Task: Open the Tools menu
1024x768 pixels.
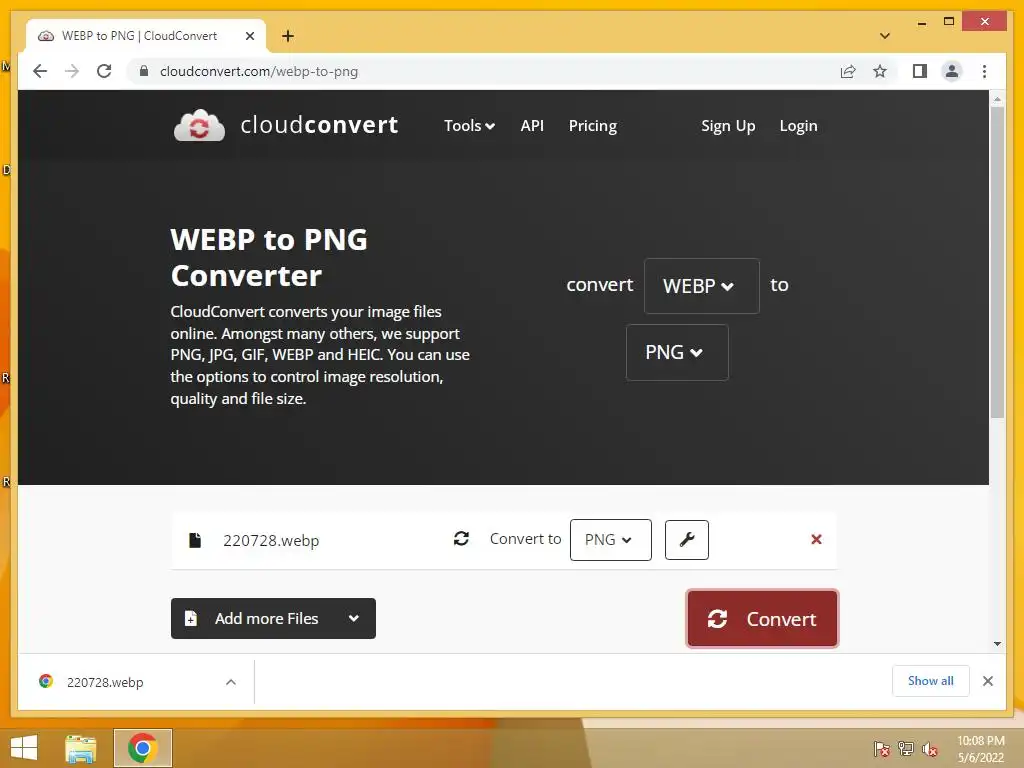Action: point(469,125)
